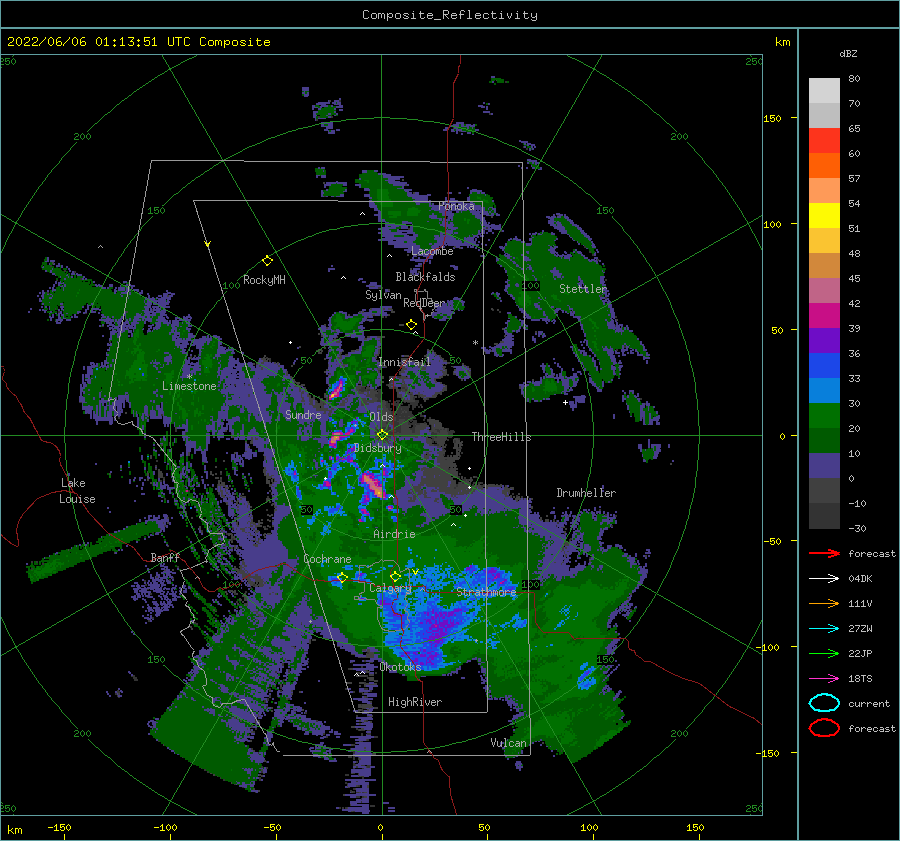Screen dimensions: 900x841
Task: Click the yellow diamond marker west of Calgary
Action: tap(342, 577)
